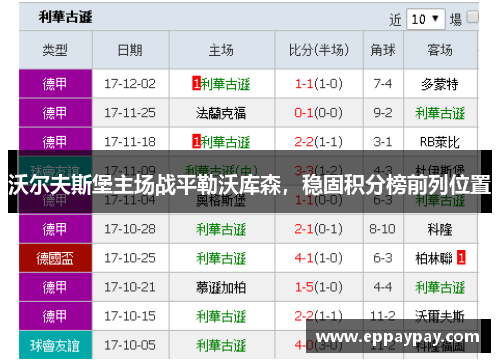Click the score 4-1(1-0) in the 德國盃 row
Image resolution: width=500 pixels, height=362 pixels.
click(319, 258)
